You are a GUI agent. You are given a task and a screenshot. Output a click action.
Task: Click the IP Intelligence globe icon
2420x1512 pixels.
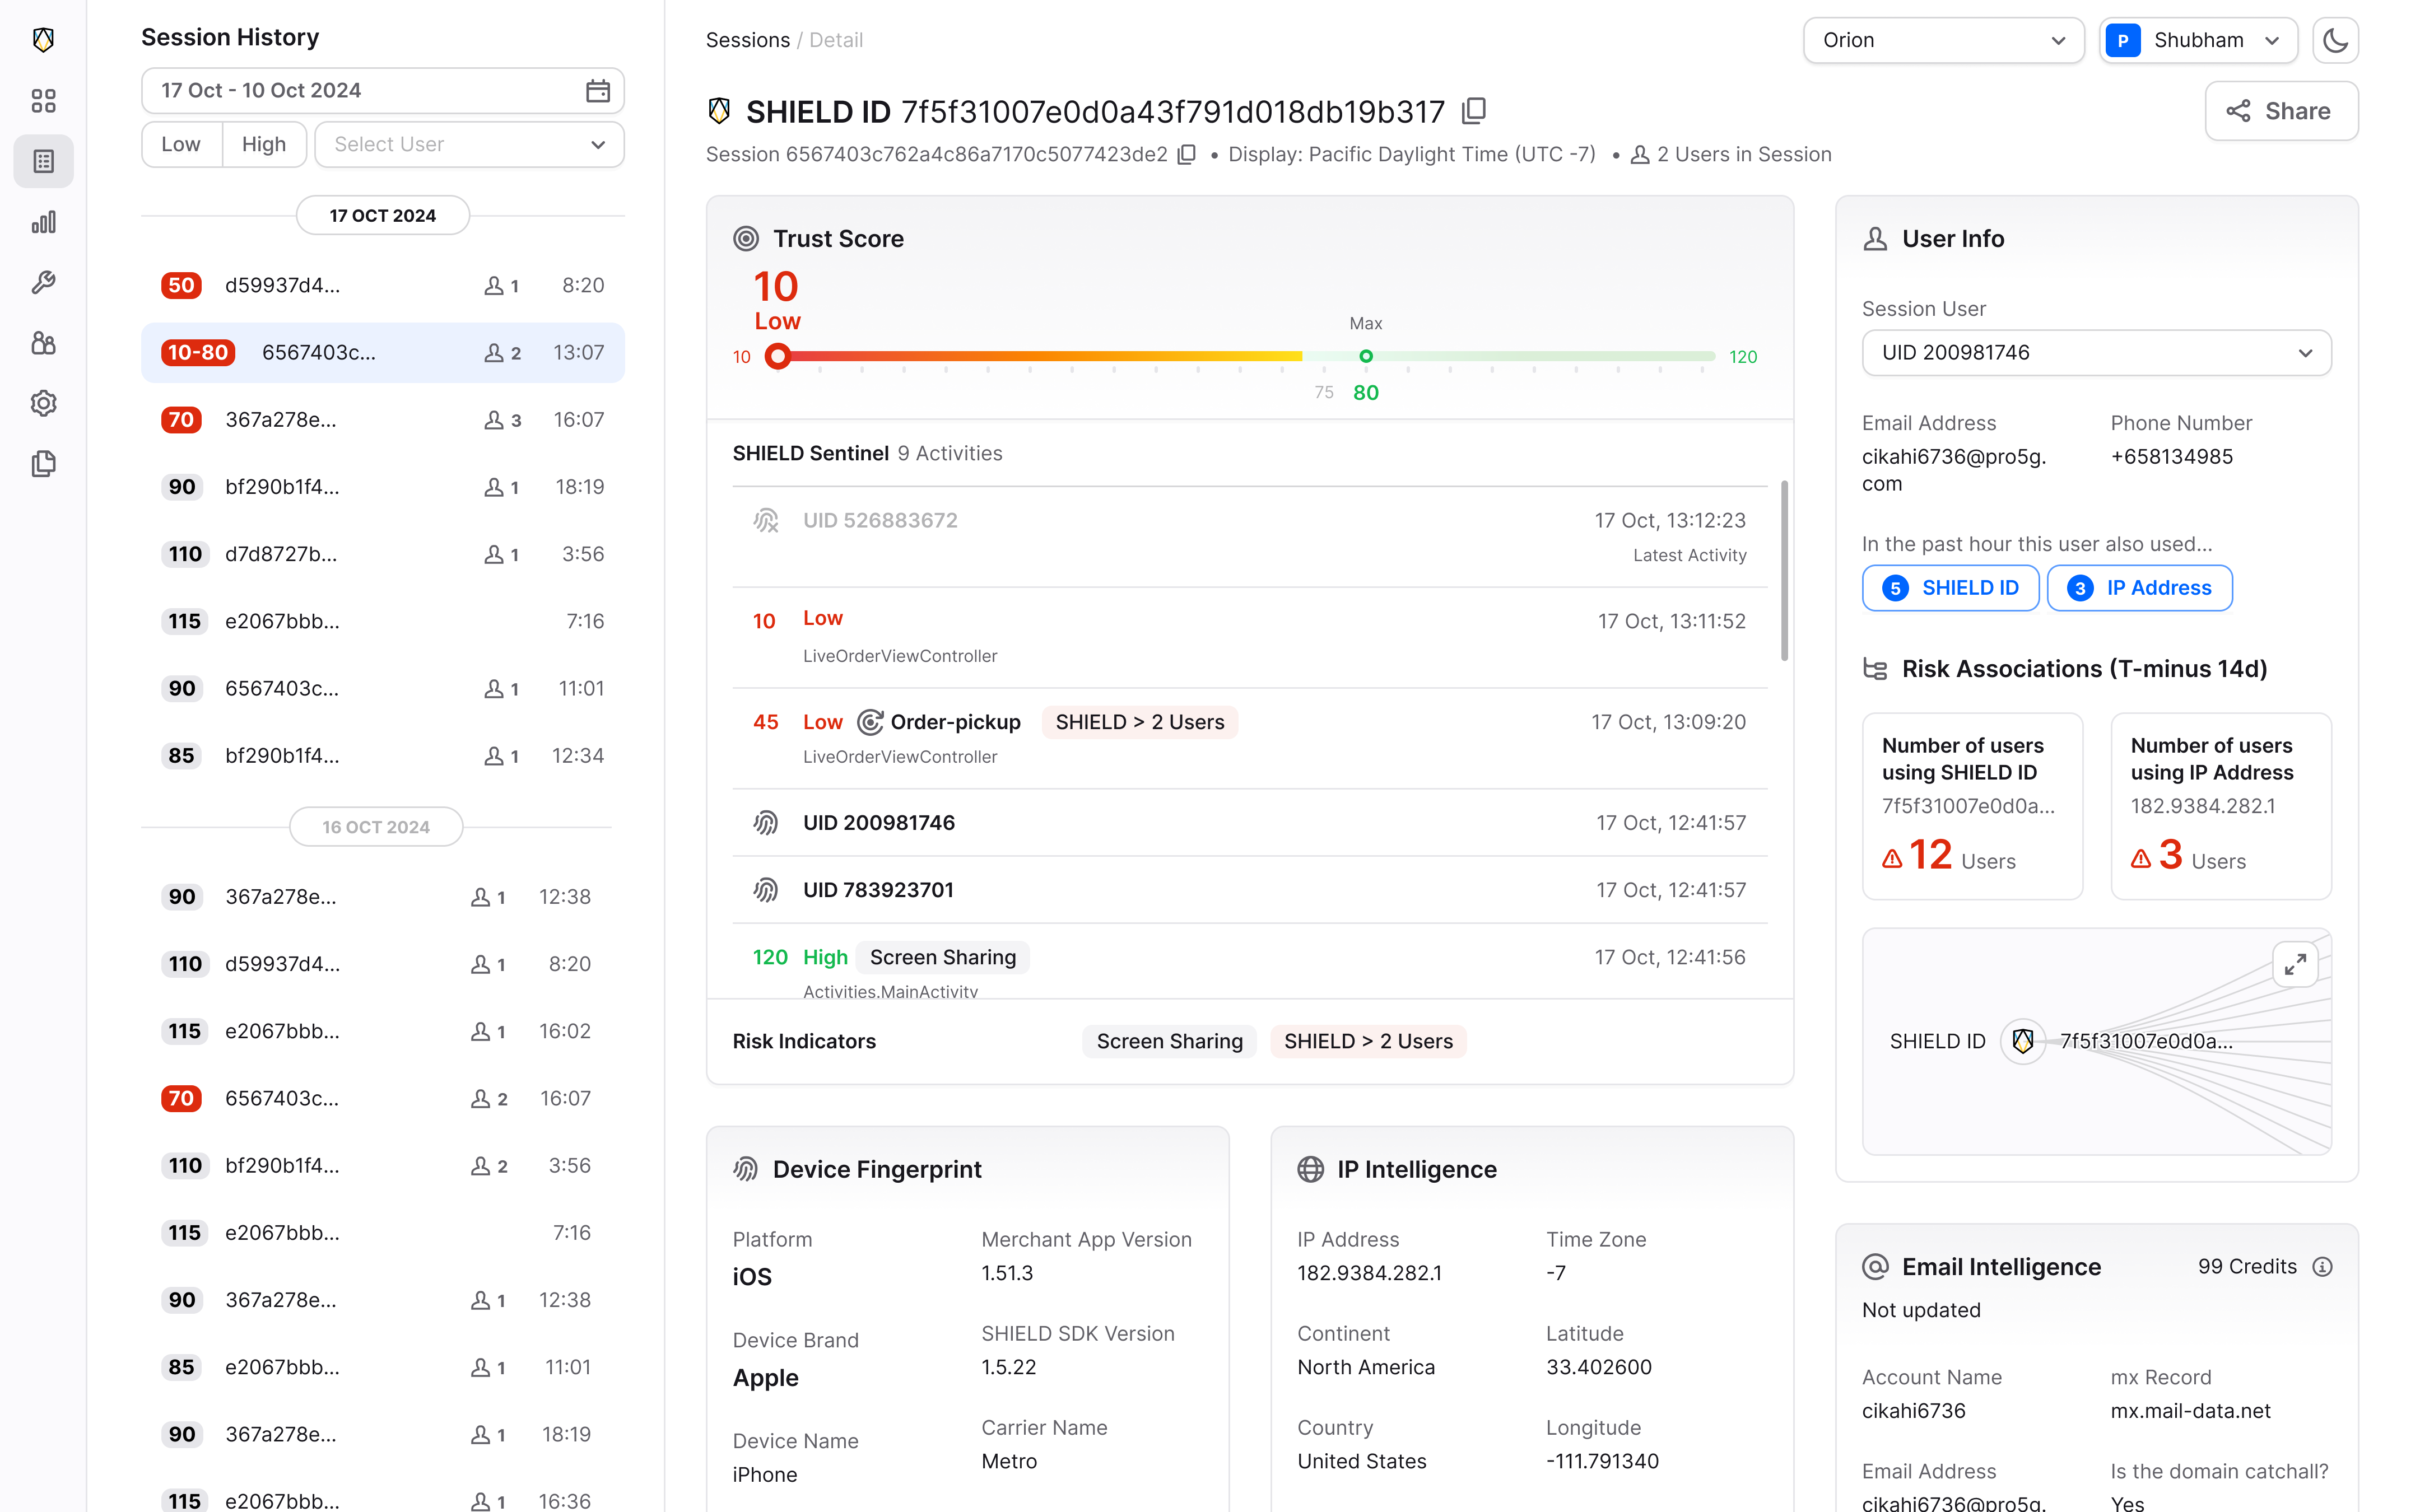pyautogui.click(x=1310, y=1169)
